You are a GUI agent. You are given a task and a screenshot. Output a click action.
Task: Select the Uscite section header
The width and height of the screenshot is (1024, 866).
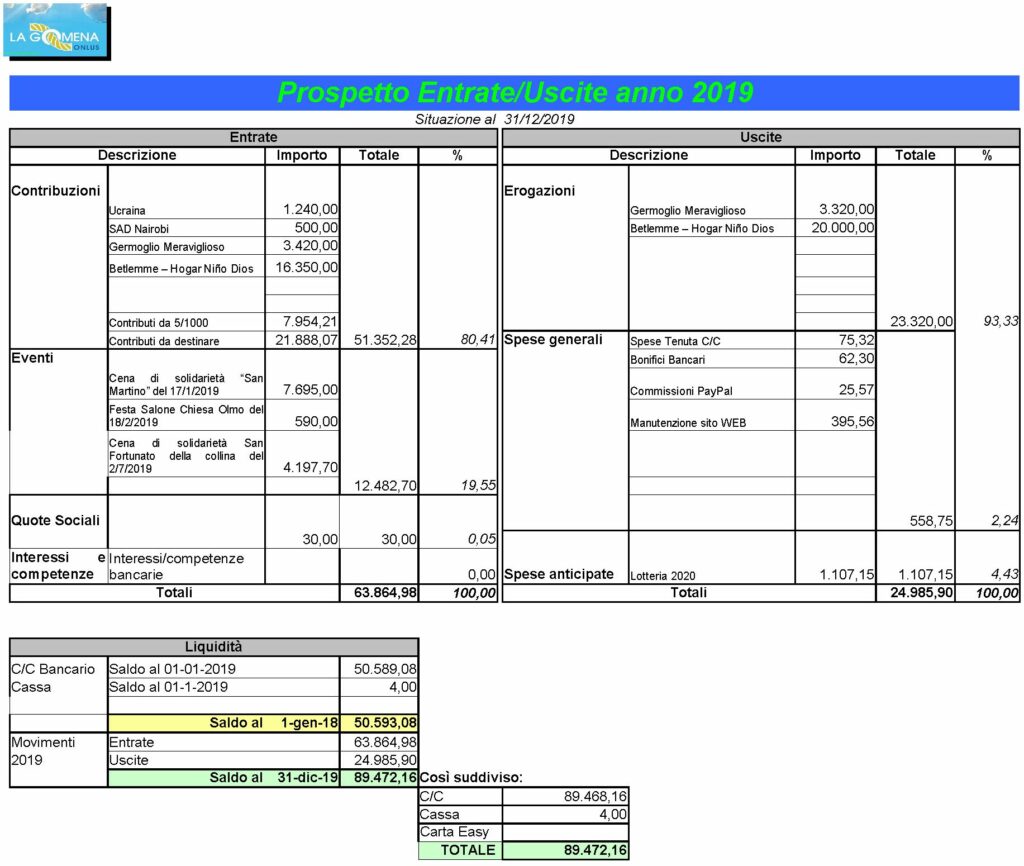761,137
